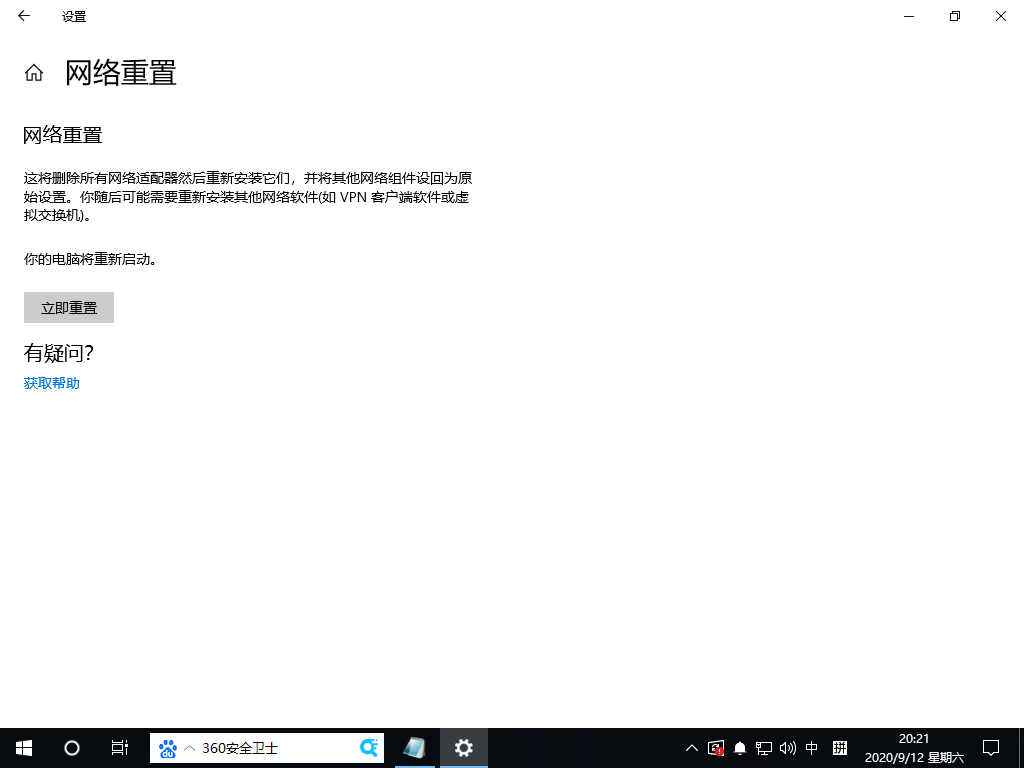Open Settings home via the house icon

point(33,73)
